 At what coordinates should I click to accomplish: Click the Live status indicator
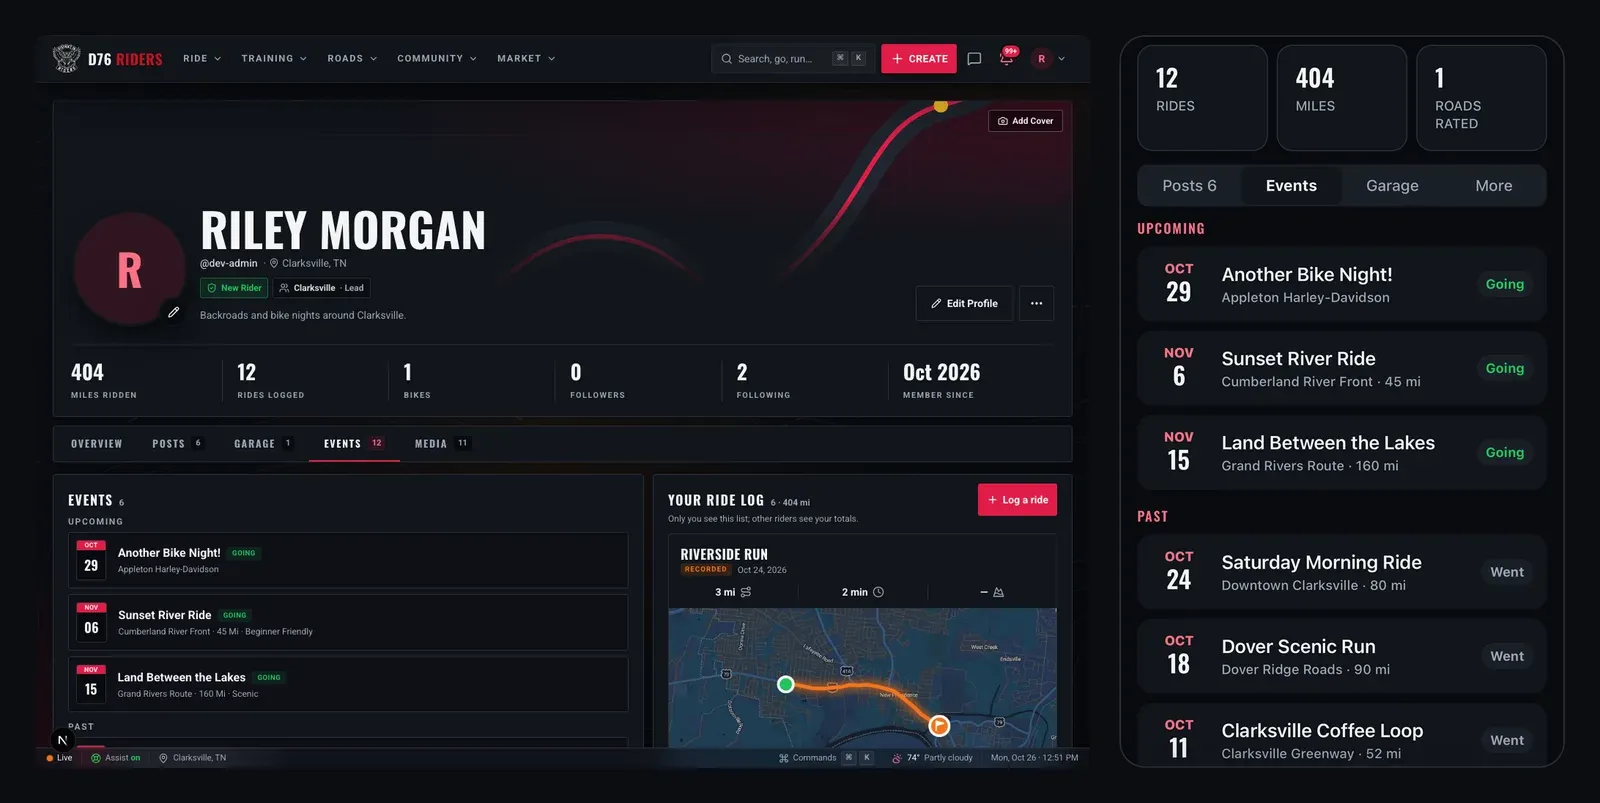click(x=59, y=758)
